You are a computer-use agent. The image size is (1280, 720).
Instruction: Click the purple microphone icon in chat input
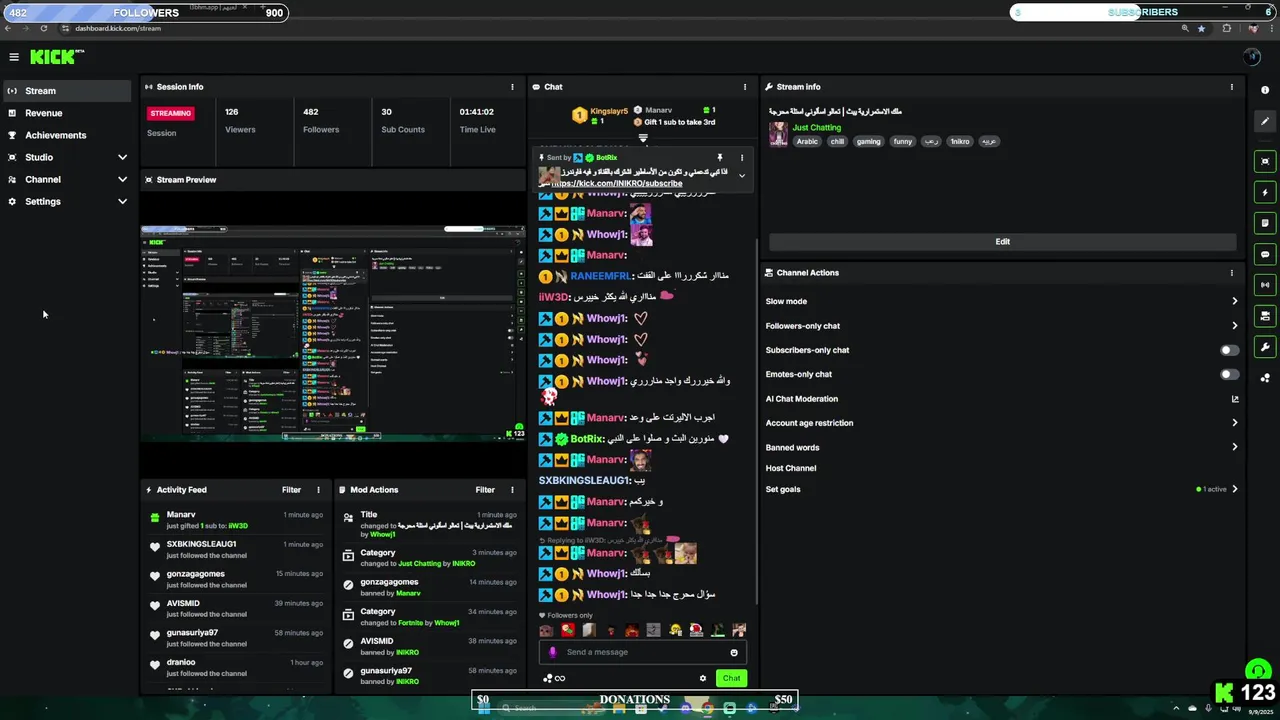(x=552, y=652)
